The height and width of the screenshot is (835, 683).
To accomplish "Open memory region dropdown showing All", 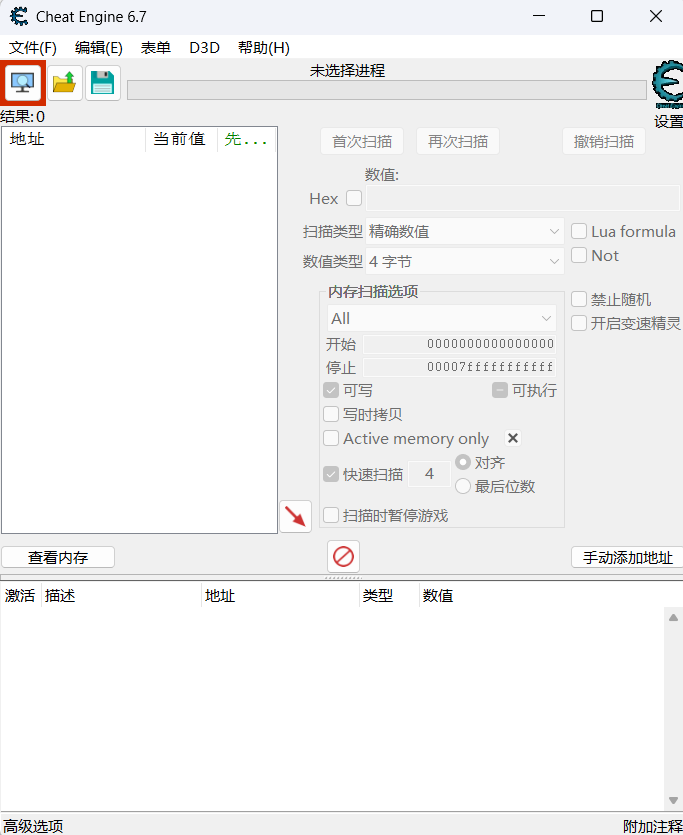I will tap(442, 318).
